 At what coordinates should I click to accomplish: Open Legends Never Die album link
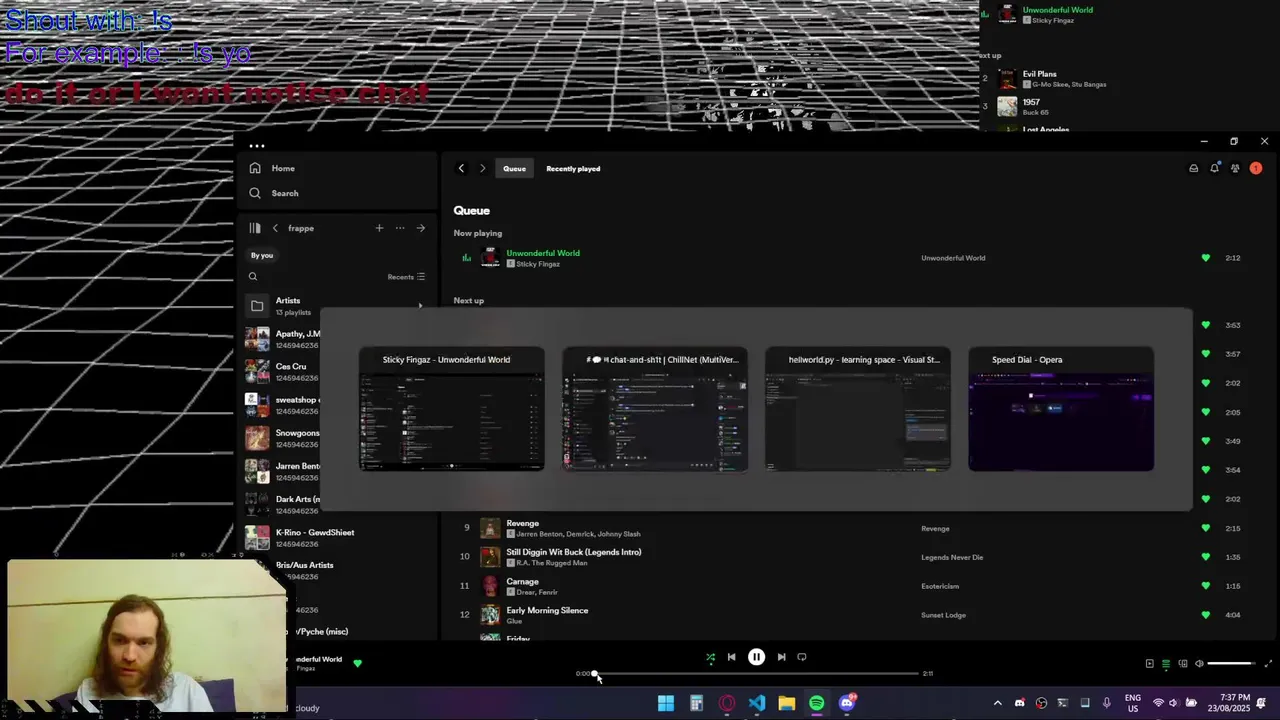(x=952, y=557)
